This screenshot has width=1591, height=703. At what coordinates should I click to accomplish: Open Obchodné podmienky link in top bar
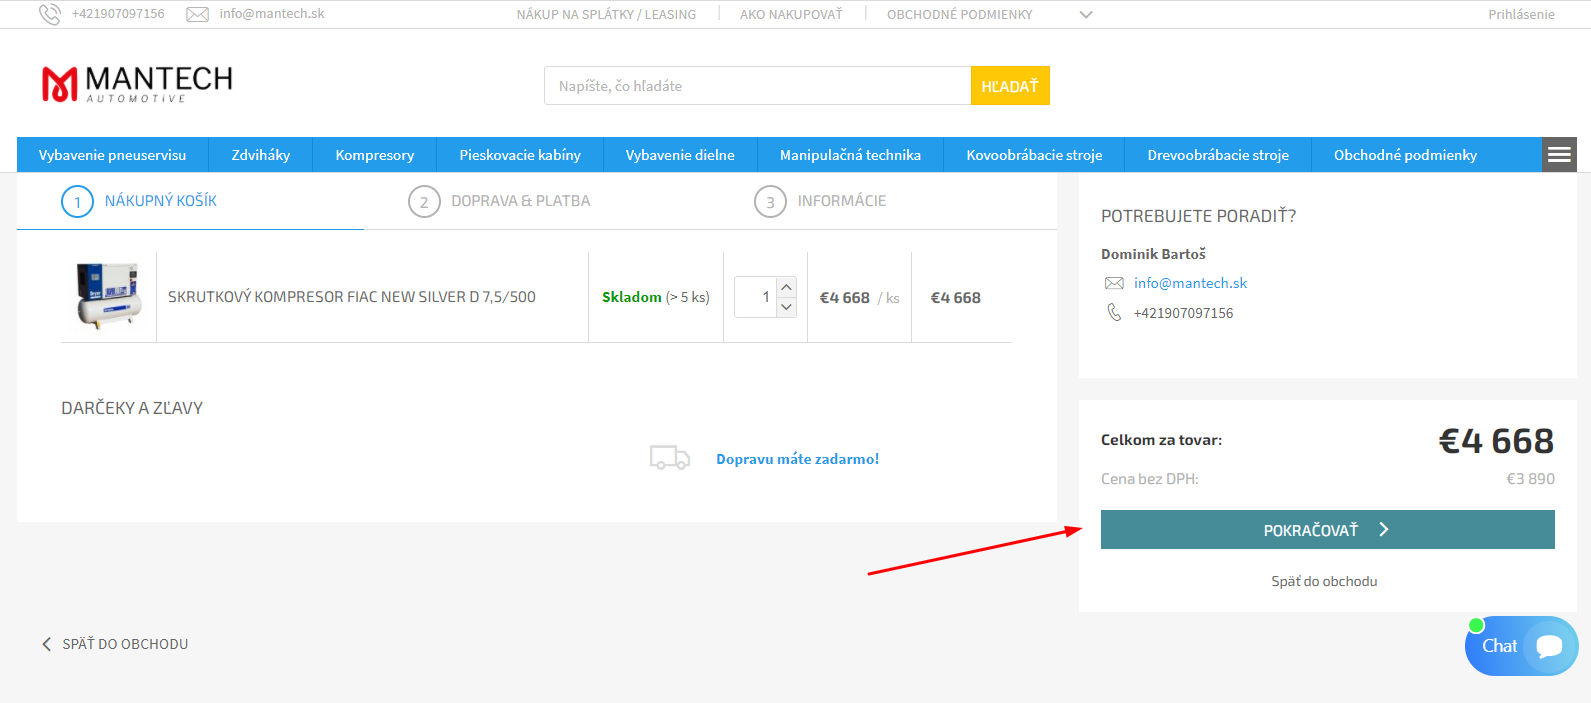click(x=960, y=14)
